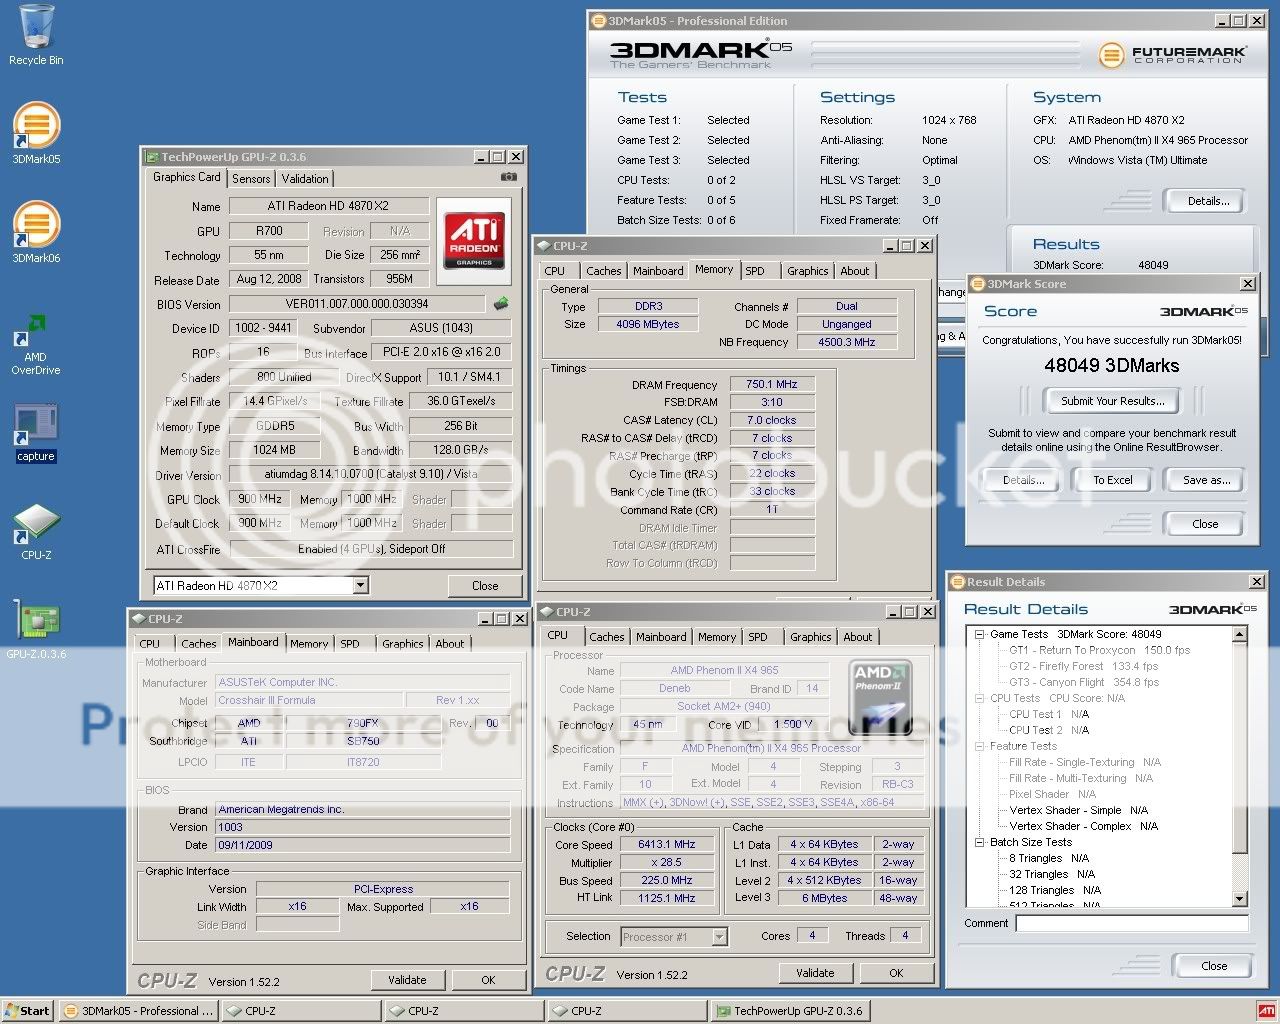Click scrollbar up arrow in Result Details

pyautogui.click(x=1240, y=635)
